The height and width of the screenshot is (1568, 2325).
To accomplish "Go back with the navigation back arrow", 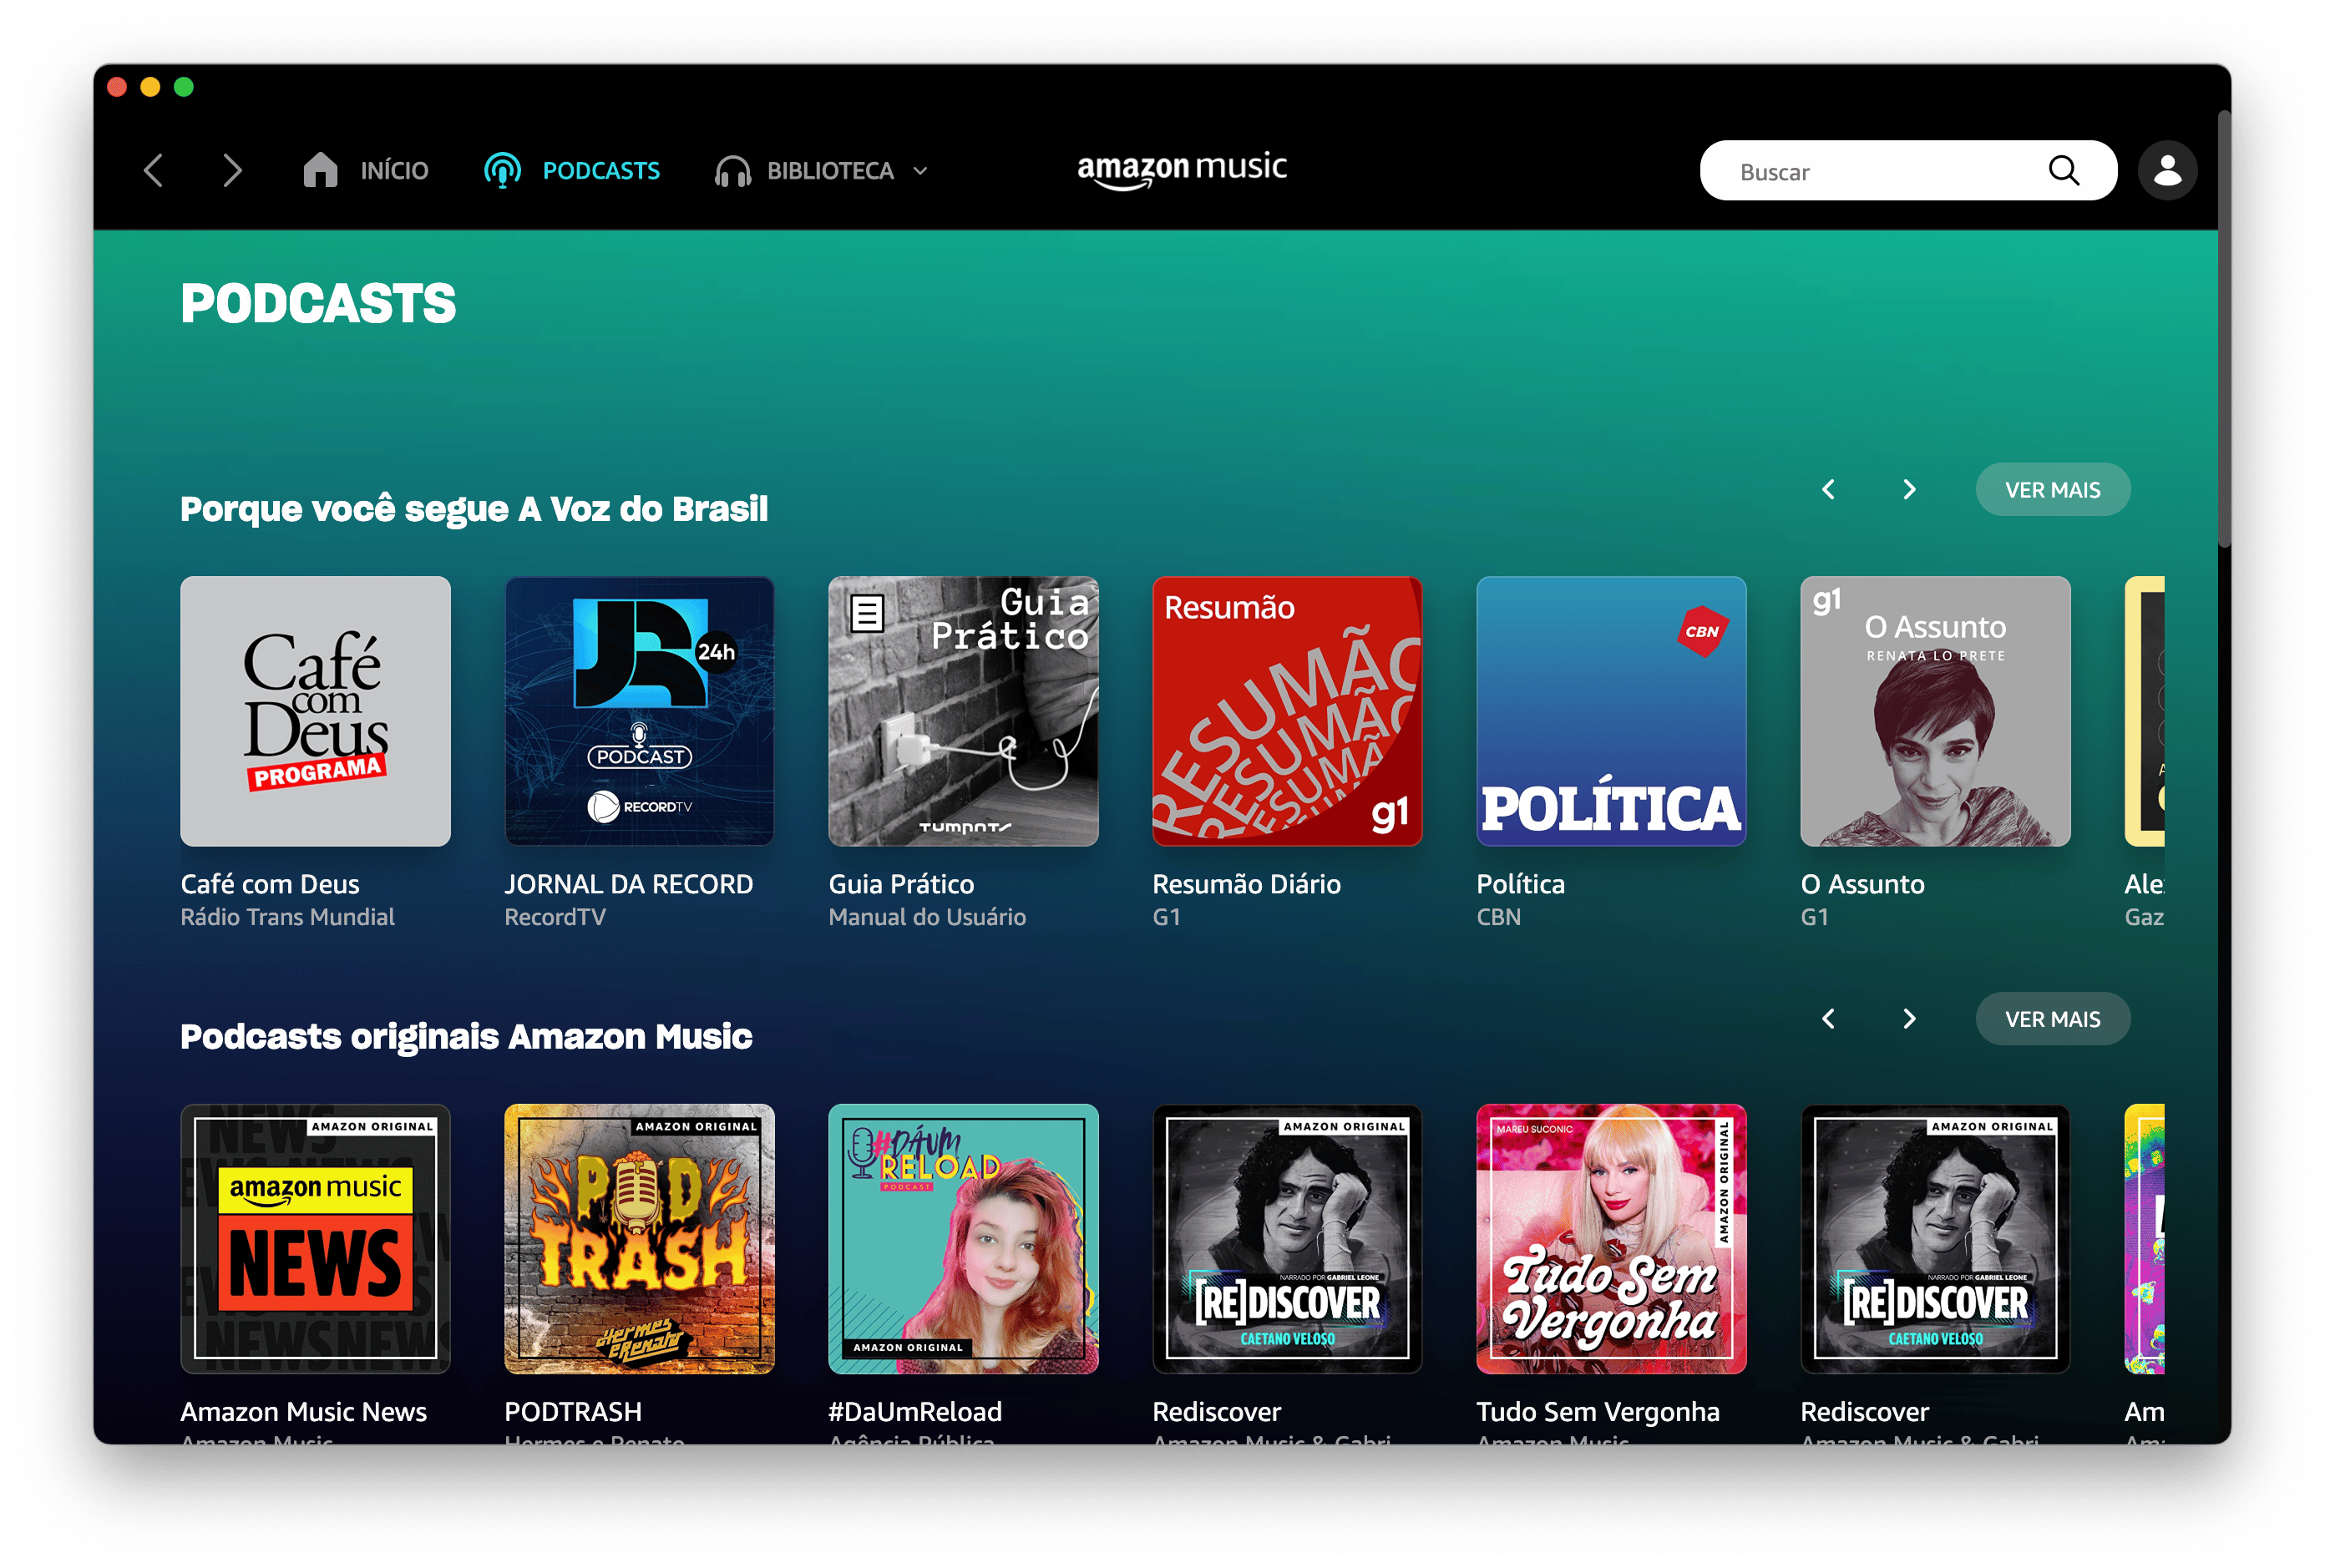I will click(x=153, y=171).
